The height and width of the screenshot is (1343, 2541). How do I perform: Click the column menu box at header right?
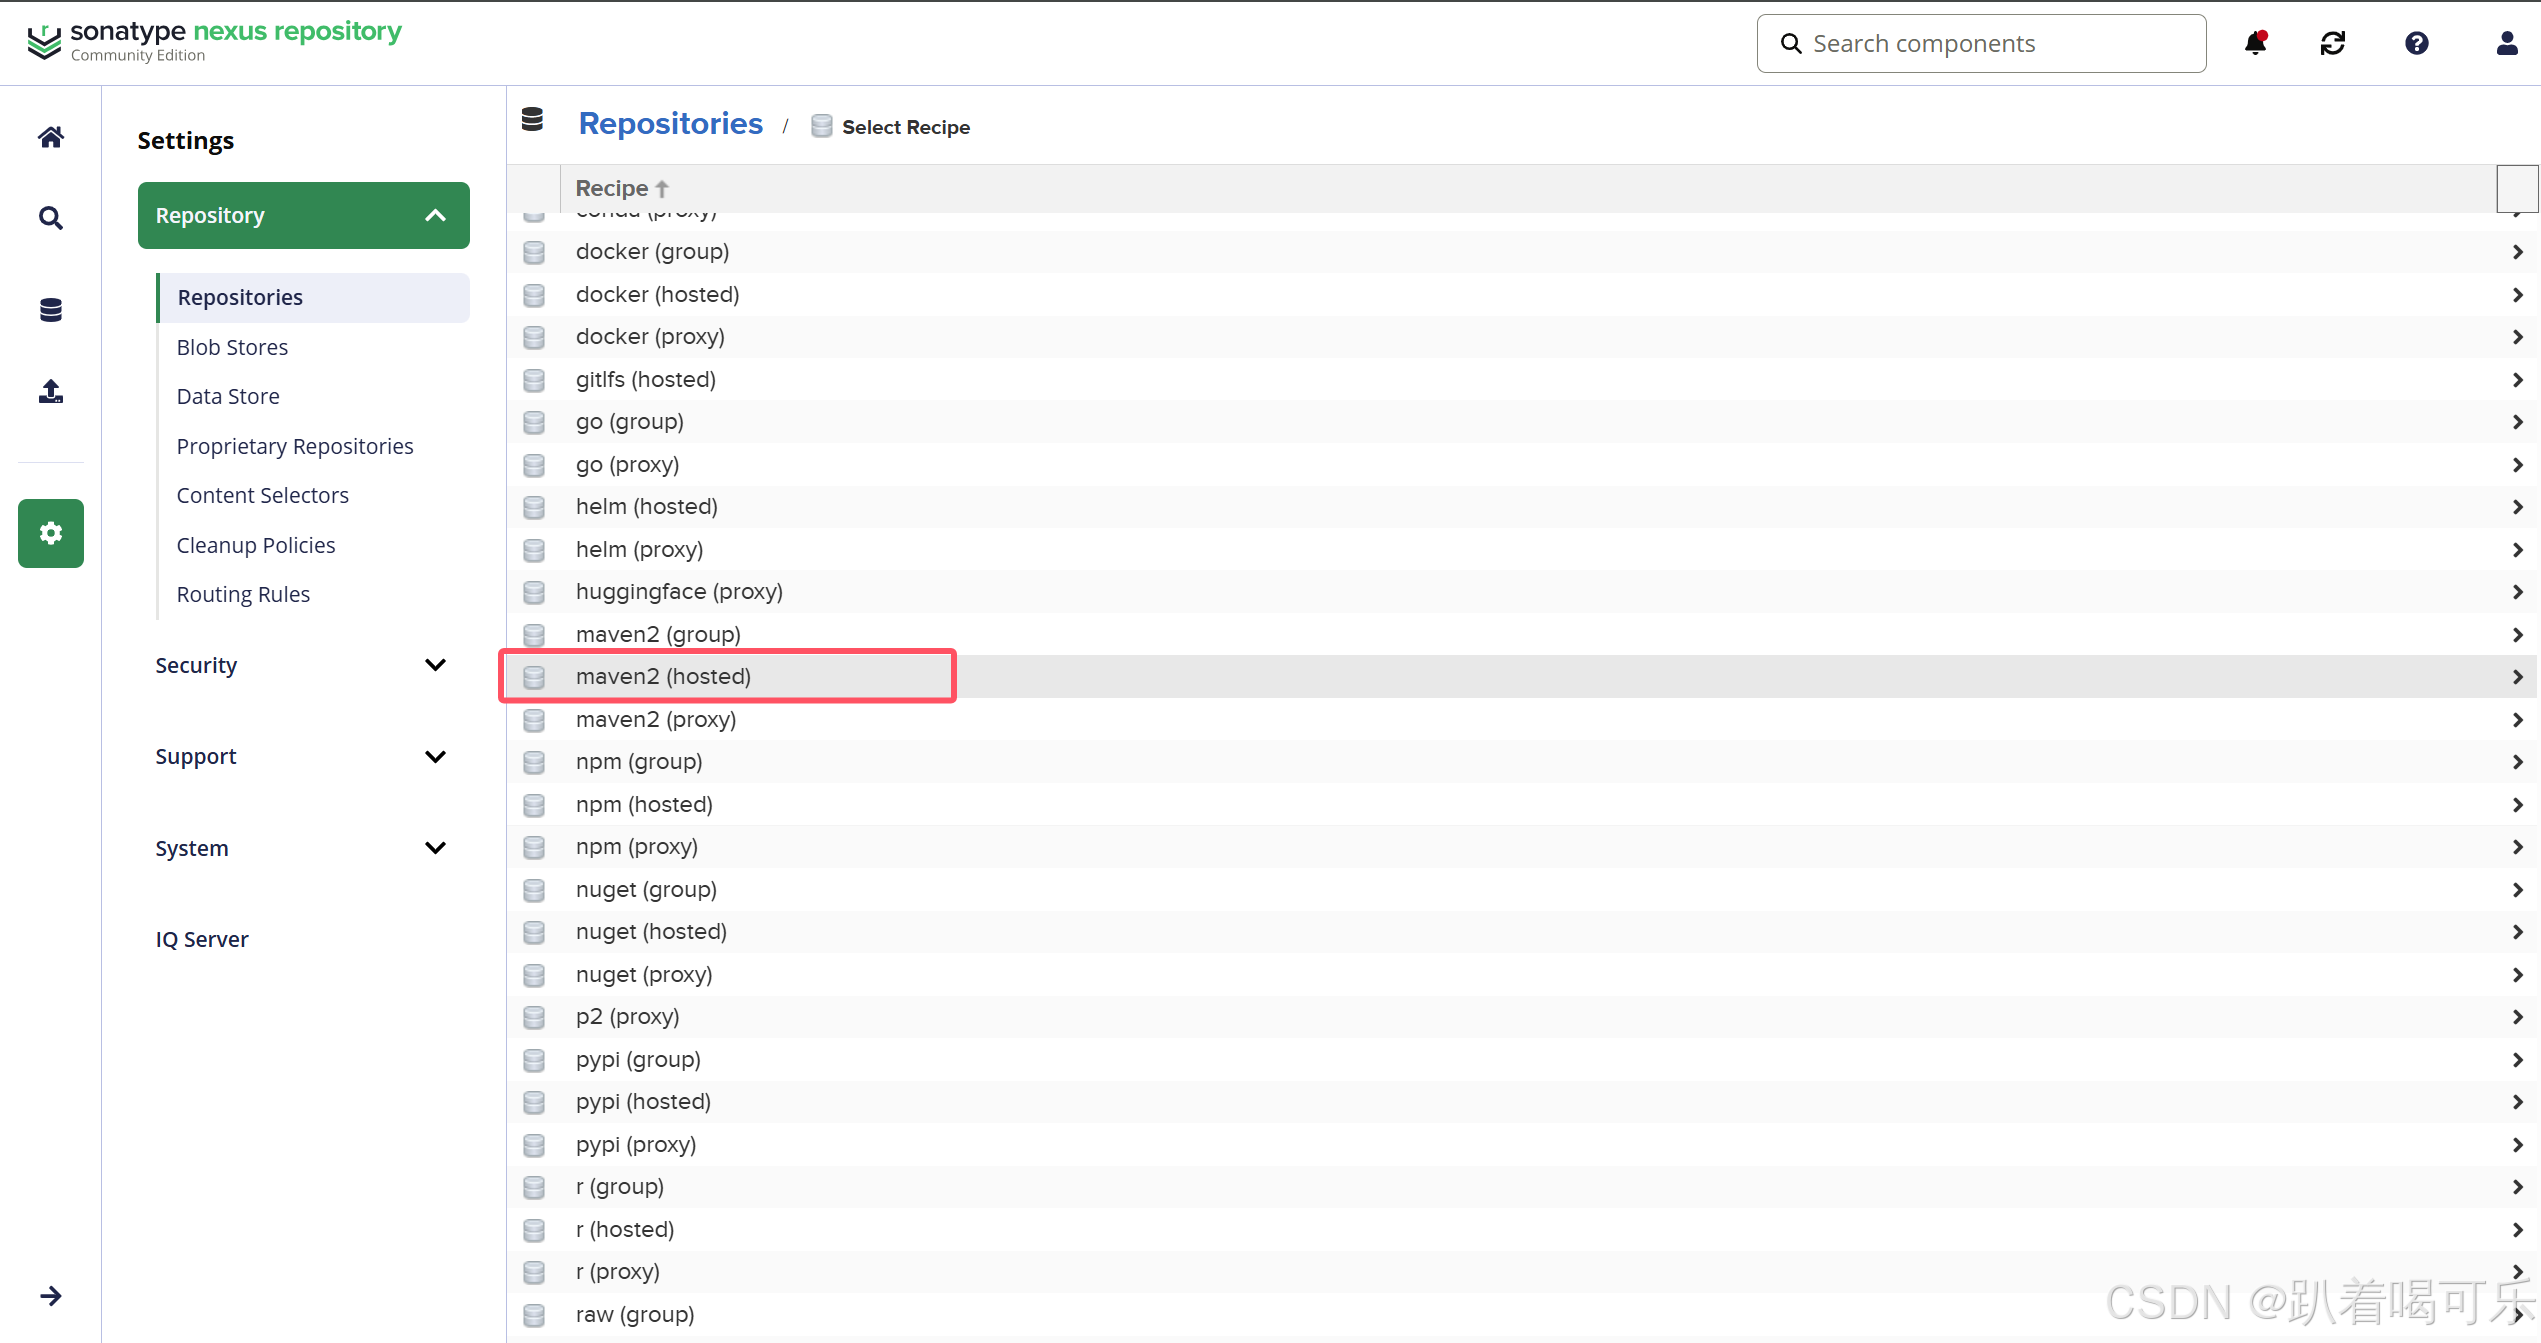[2517, 188]
